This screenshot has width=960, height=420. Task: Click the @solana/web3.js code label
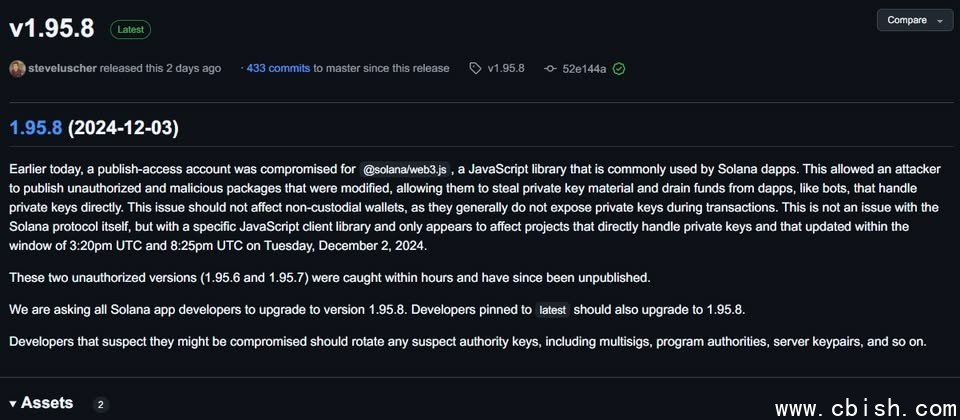click(405, 169)
